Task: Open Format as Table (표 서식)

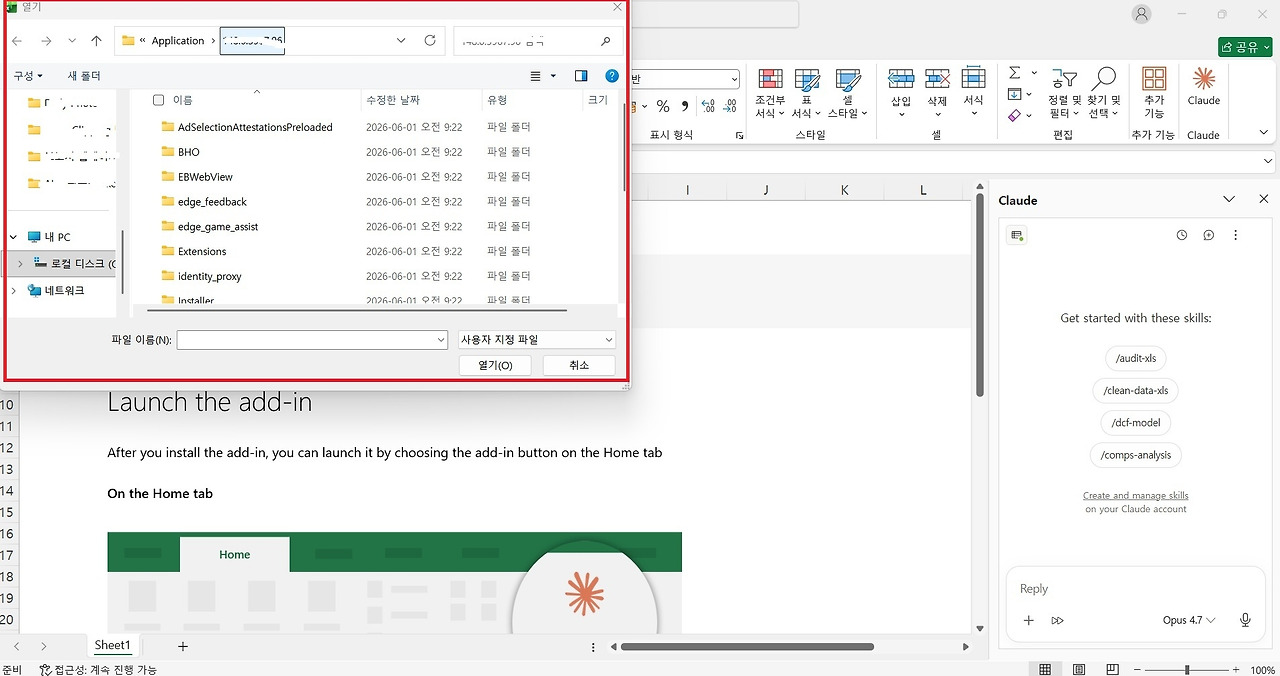Action: point(807,94)
